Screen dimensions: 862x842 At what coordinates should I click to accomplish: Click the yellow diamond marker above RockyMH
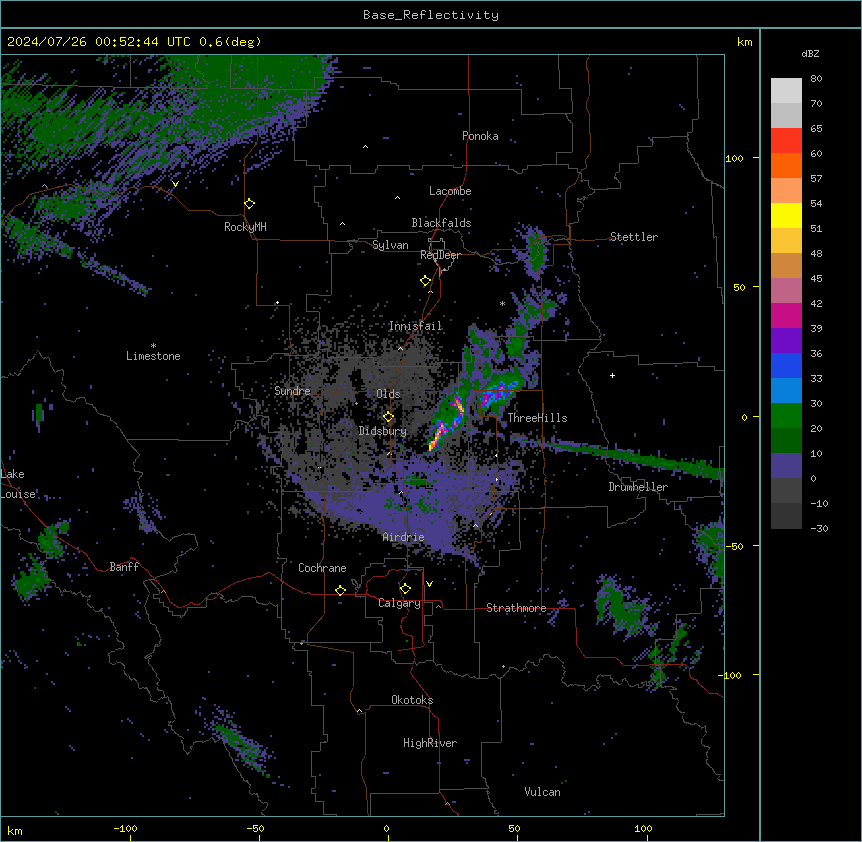(250, 204)
